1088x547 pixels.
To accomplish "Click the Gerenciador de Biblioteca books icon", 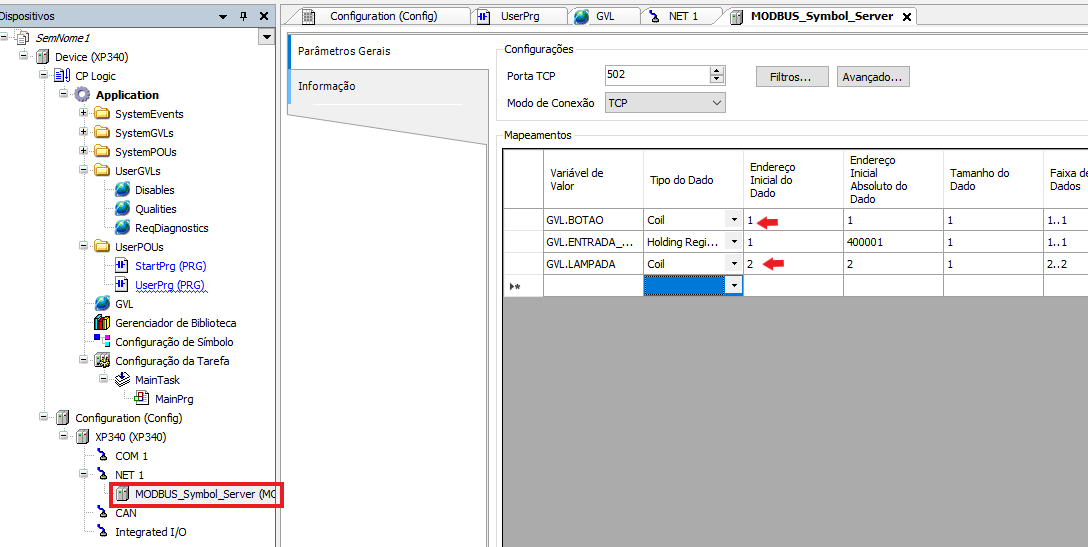I will coord(102,323).
